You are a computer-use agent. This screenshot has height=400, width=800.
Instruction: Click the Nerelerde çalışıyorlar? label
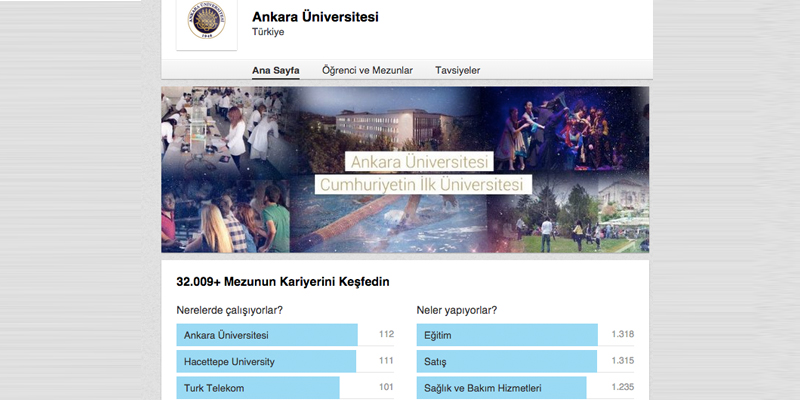(x=230, y=310)
